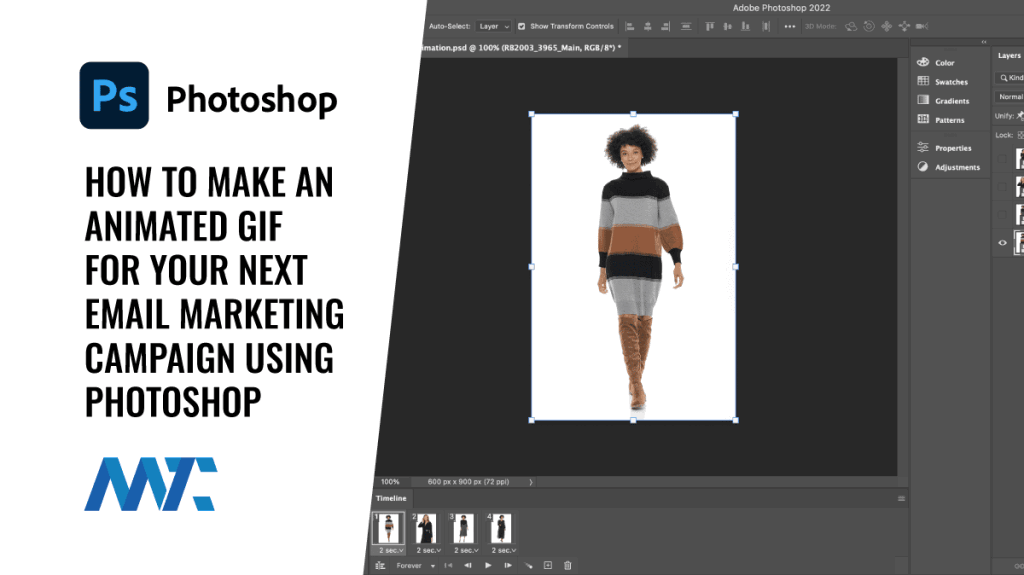
Task: Click the Convert to video timeline icon
Action: [x=380, y=566]
